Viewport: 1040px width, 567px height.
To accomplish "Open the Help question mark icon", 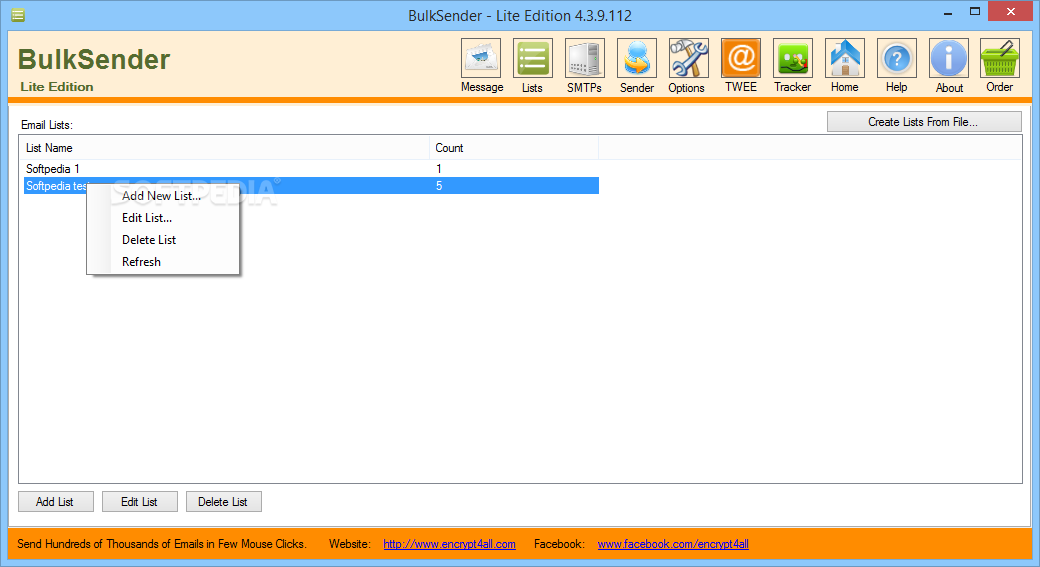I will pos(897,58).
